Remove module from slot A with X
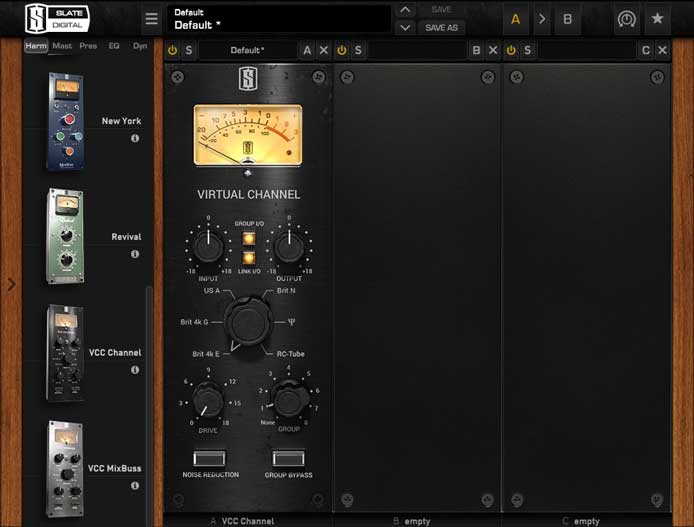Screen dimensions: 694x527 (x=324, y=50)
